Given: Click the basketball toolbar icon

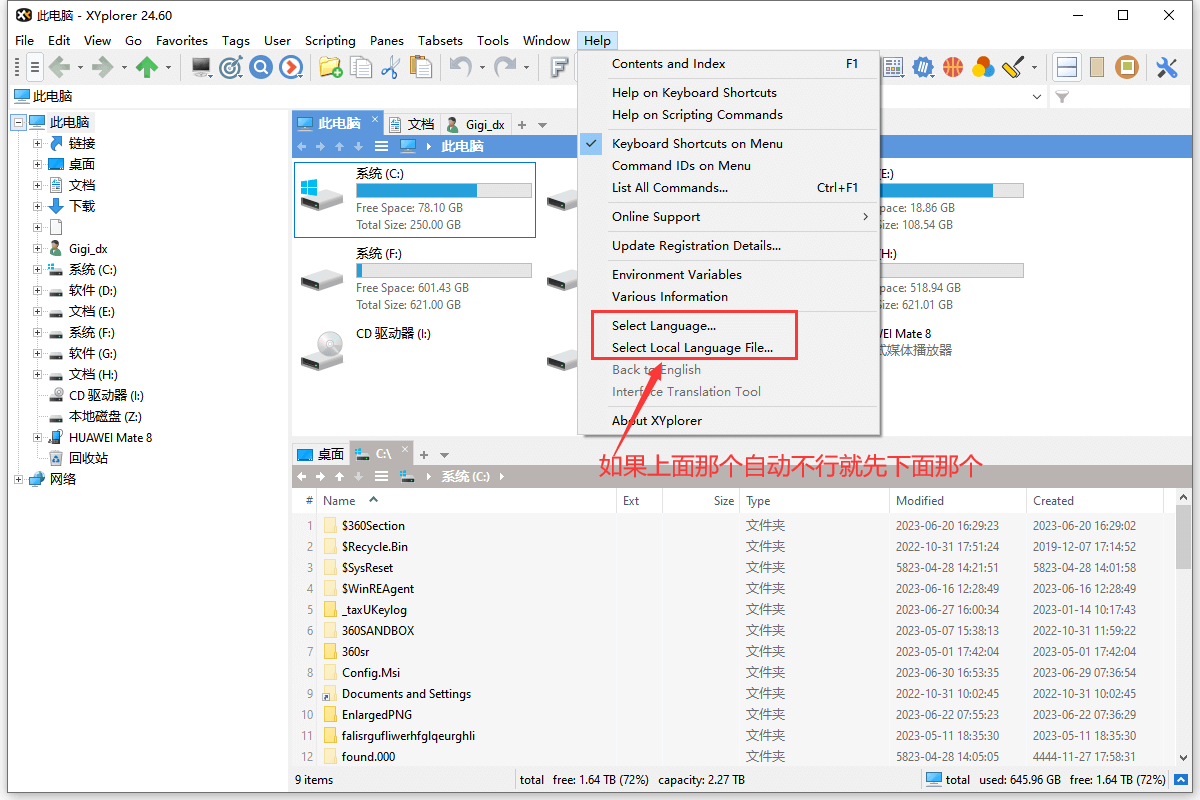Looking at the screenshot, I should pyautogui.click(x=954, y=68).
